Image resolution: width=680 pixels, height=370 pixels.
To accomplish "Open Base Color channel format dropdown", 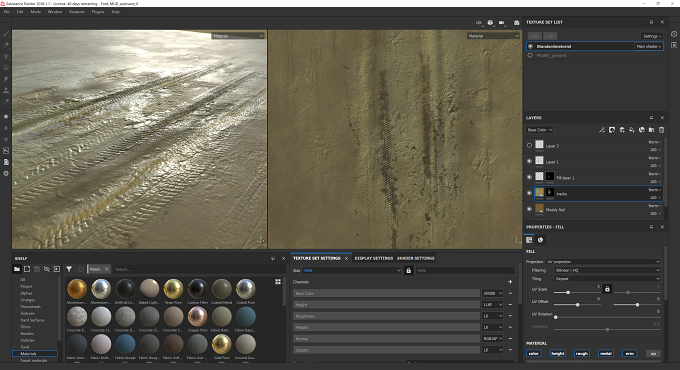I will tap(493, 293).
